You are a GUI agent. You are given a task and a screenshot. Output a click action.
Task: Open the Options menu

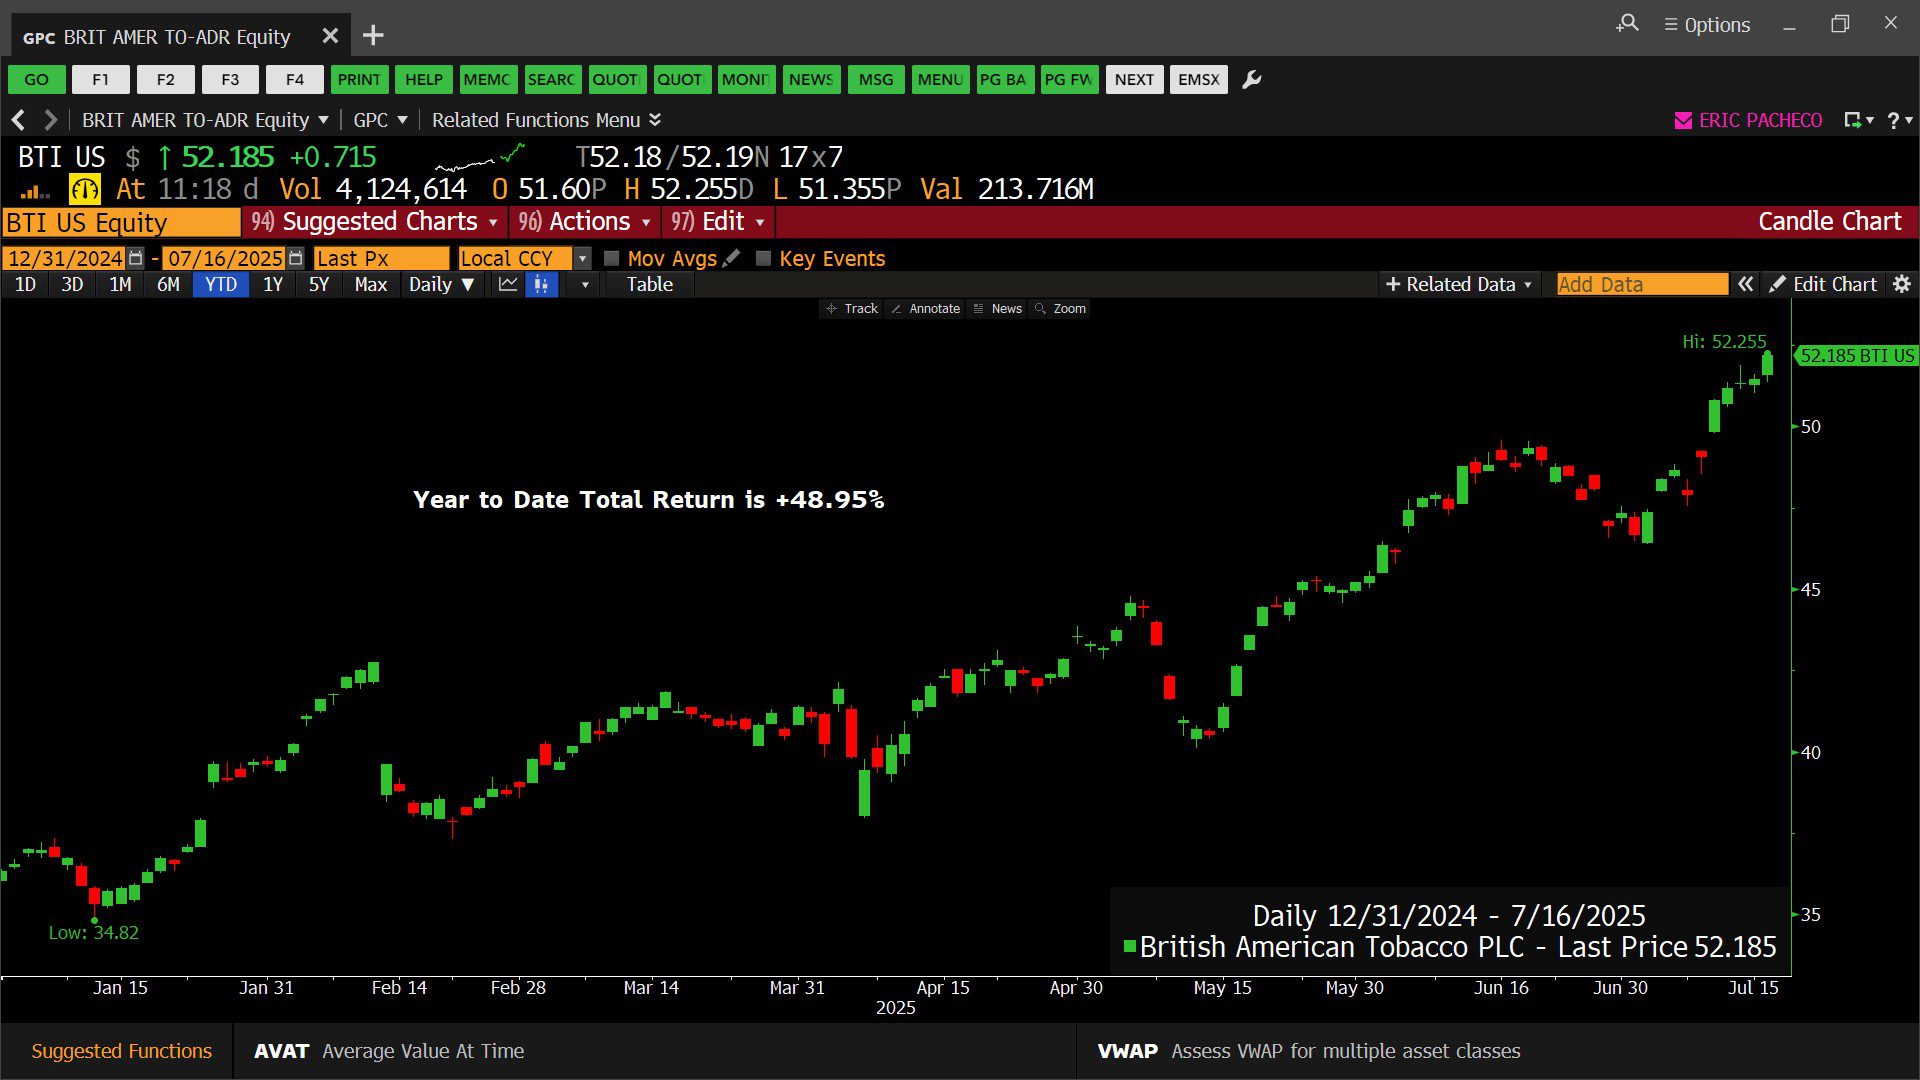point(1707,25)
